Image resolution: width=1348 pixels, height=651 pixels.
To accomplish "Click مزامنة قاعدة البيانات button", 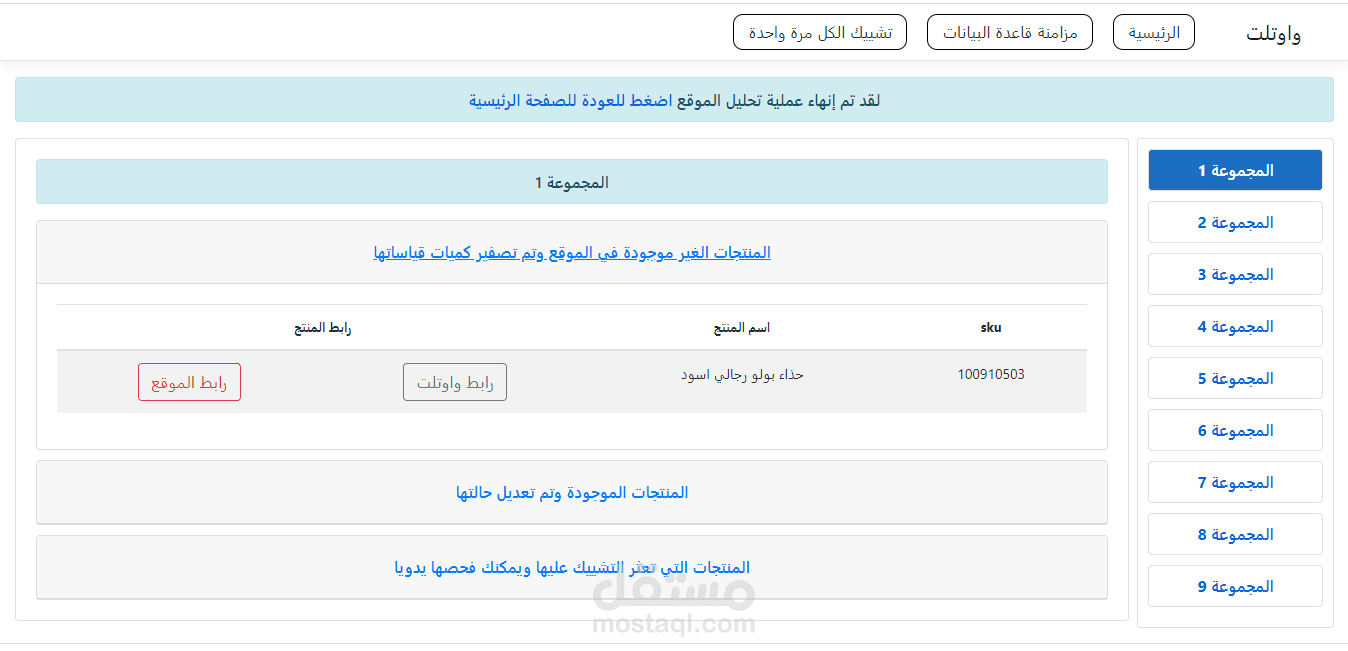I will (x=1010, y=32).
